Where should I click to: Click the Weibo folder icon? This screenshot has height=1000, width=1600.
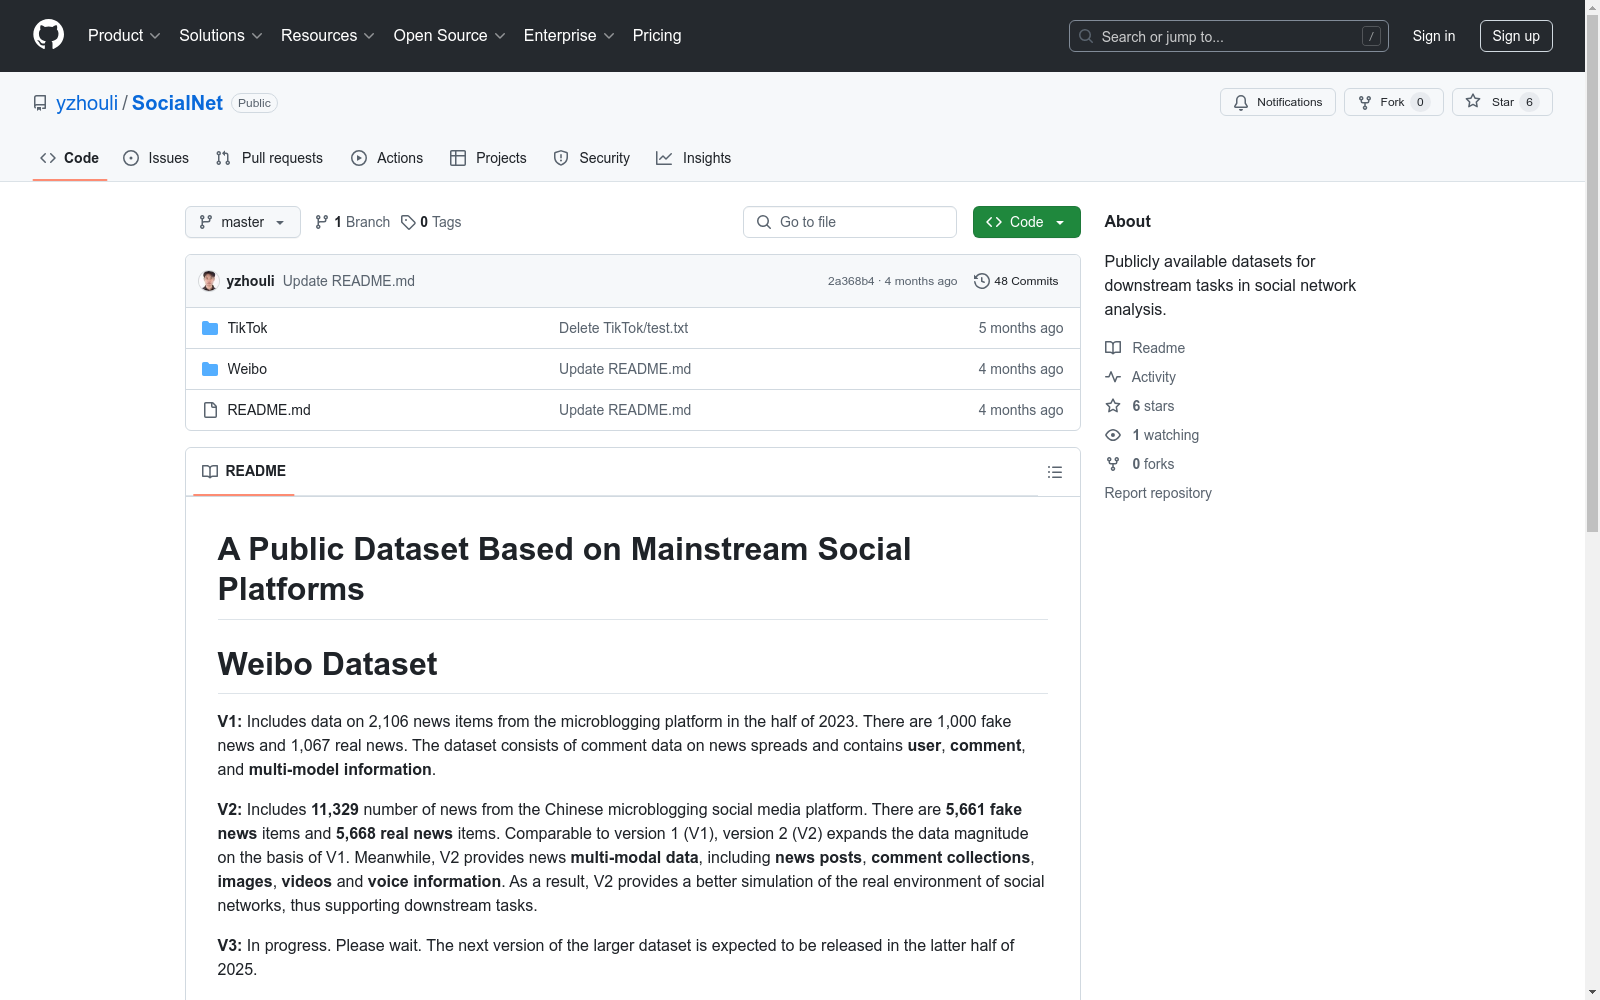210,369
